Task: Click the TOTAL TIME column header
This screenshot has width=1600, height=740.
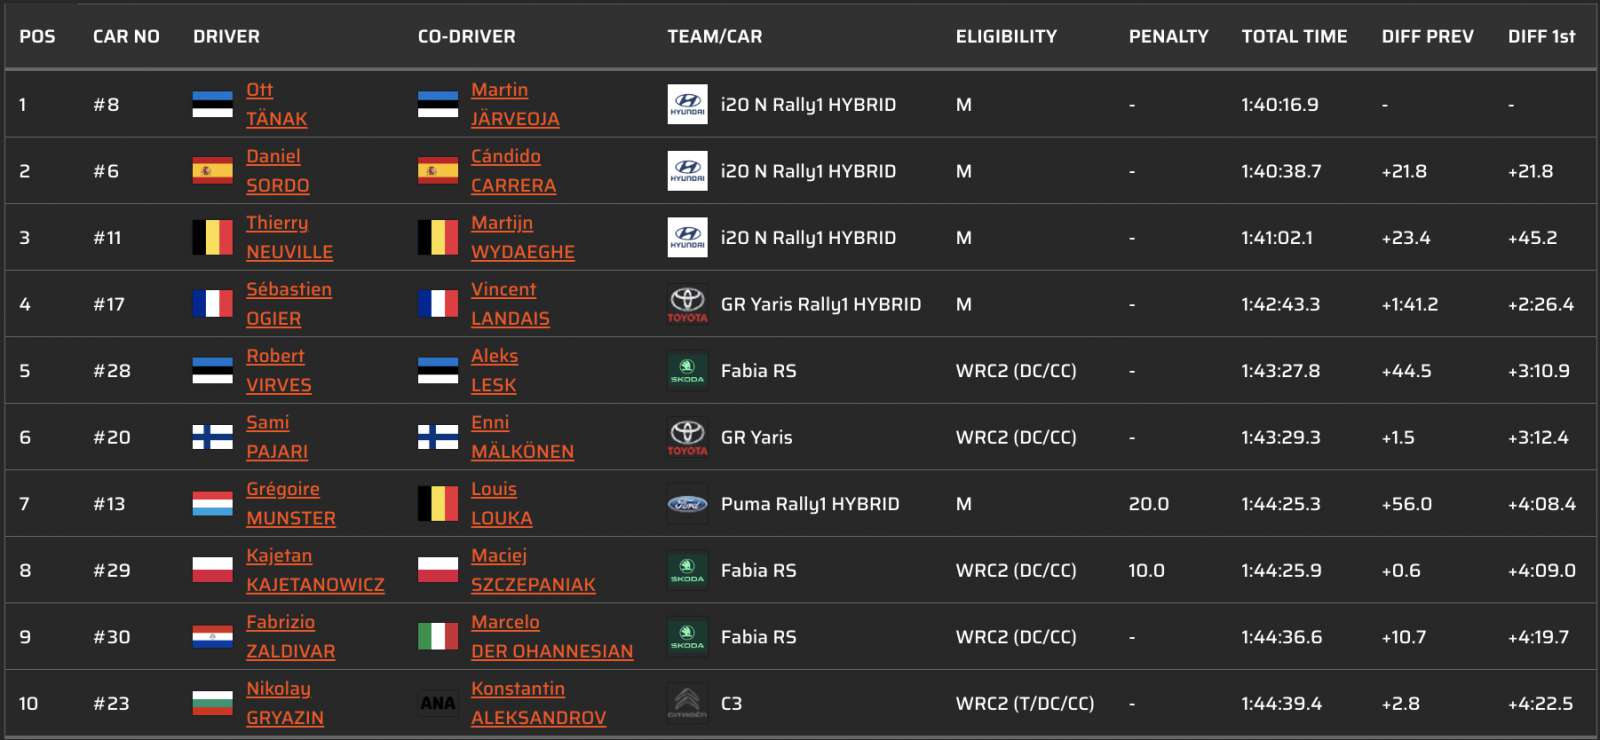Action: point(1294,37)
